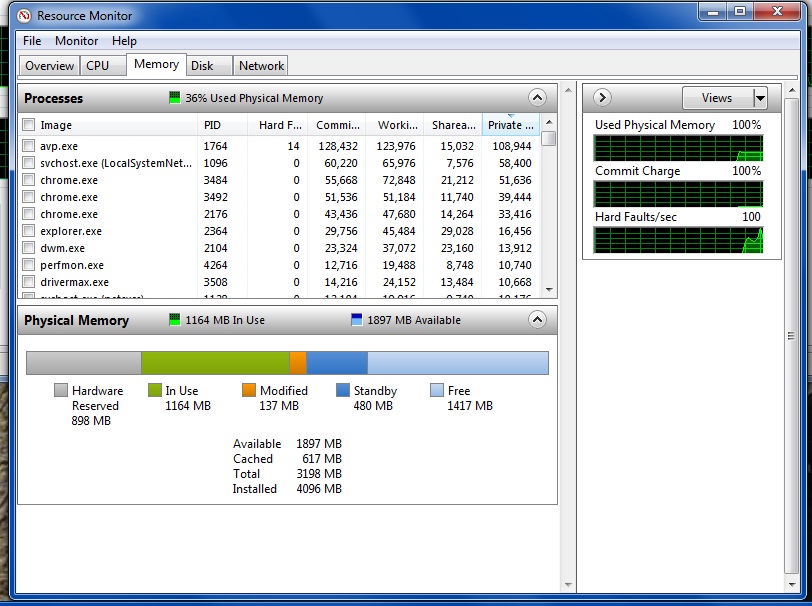Collapse the Physical Memory section chevron
The image size is (812, 606).
click(x=537, y=320)
